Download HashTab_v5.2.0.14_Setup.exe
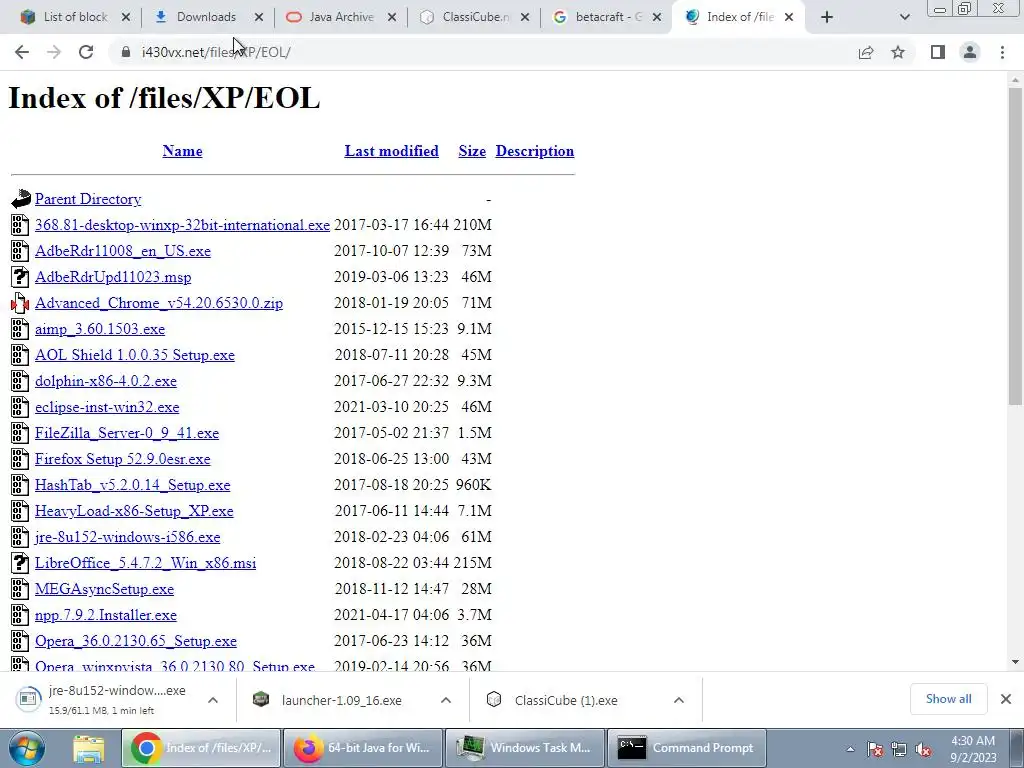Image resolution: width=1024 pixels, height=768 pixels. click(133, 485)
